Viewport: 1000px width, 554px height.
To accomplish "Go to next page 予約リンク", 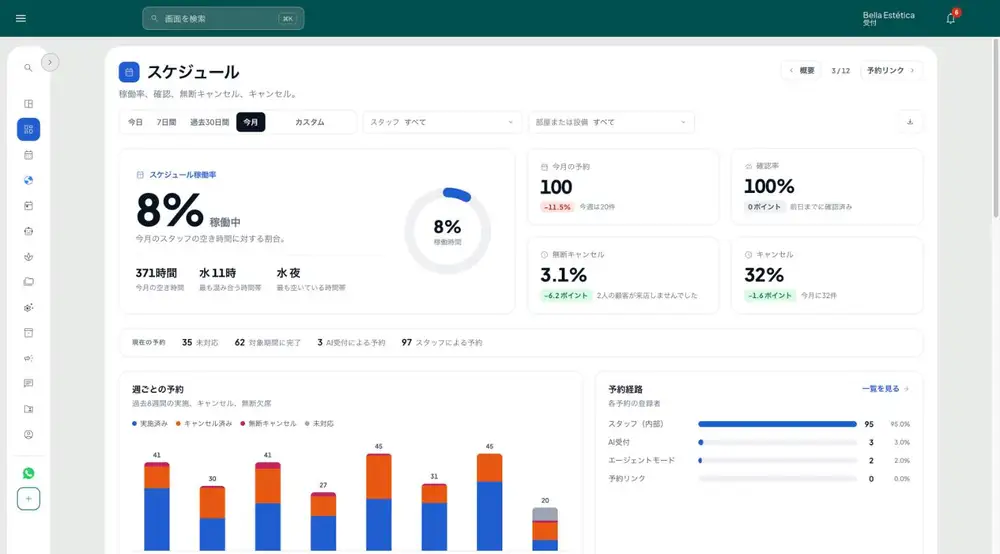I will [891, 71].
